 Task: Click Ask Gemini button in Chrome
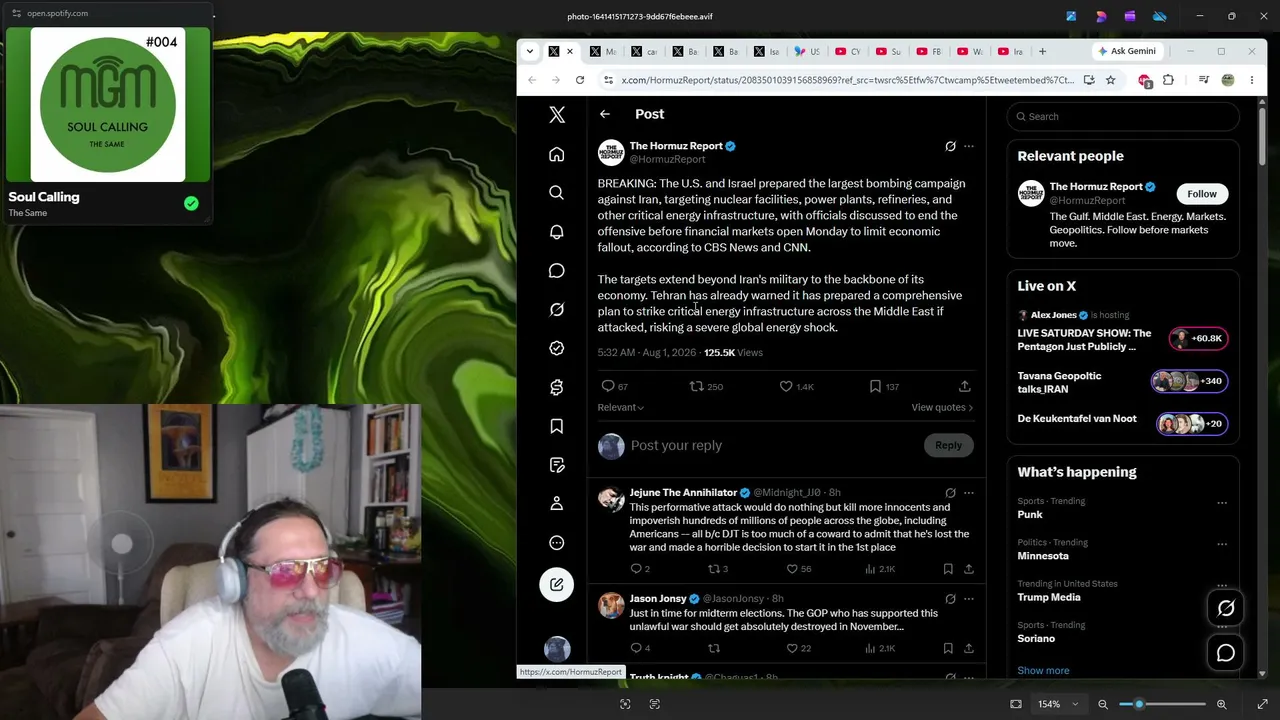[x=1126, y=51]
